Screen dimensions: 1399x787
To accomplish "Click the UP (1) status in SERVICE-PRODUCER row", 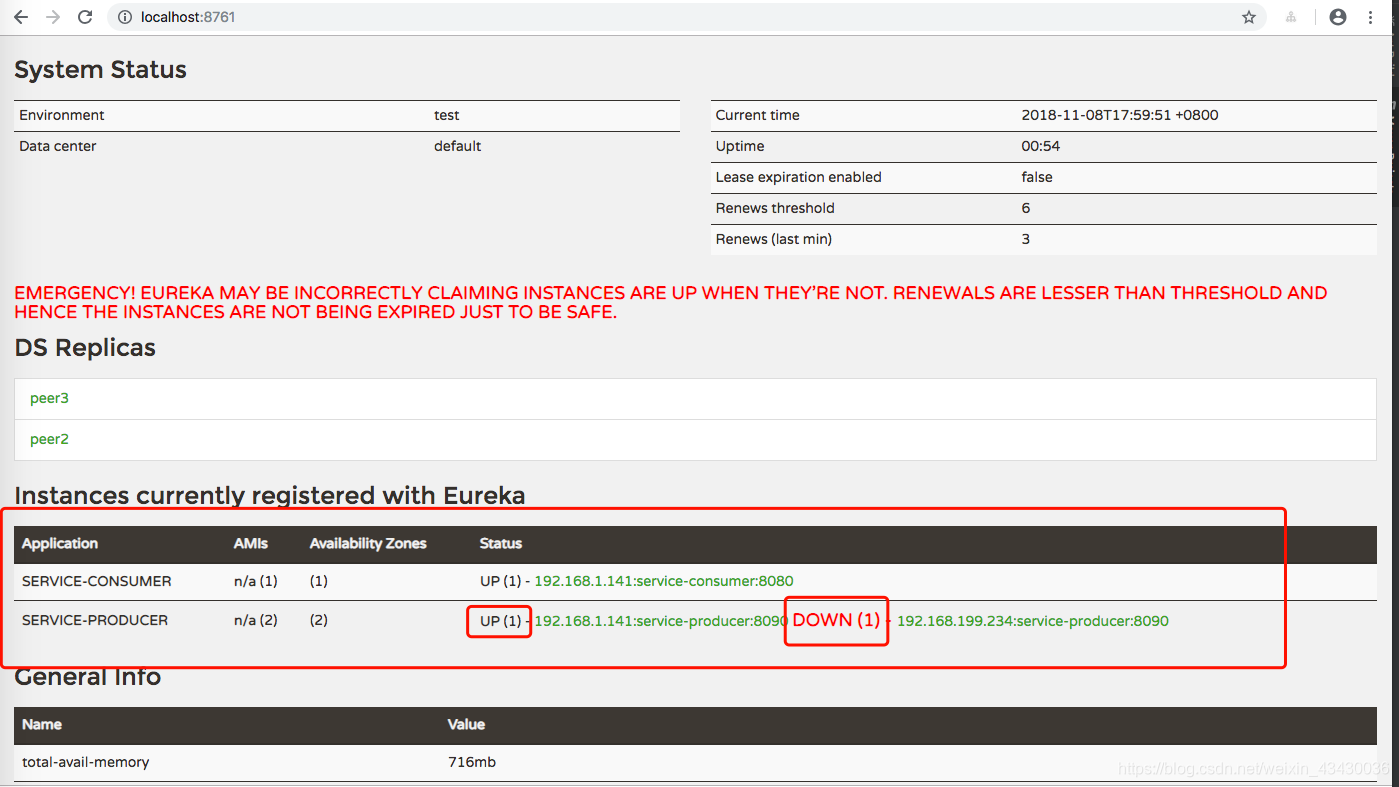I will click(x=501, y=621).
